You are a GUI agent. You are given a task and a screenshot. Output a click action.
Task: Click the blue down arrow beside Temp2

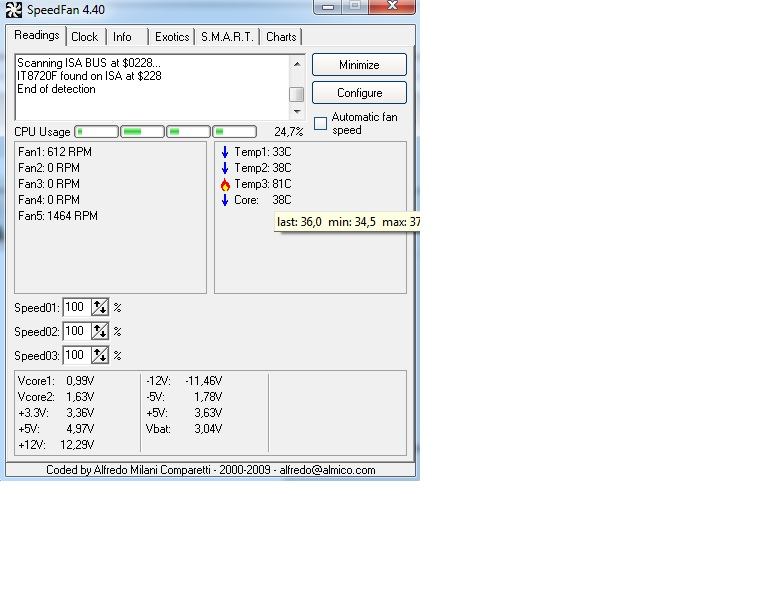point(225,168)
